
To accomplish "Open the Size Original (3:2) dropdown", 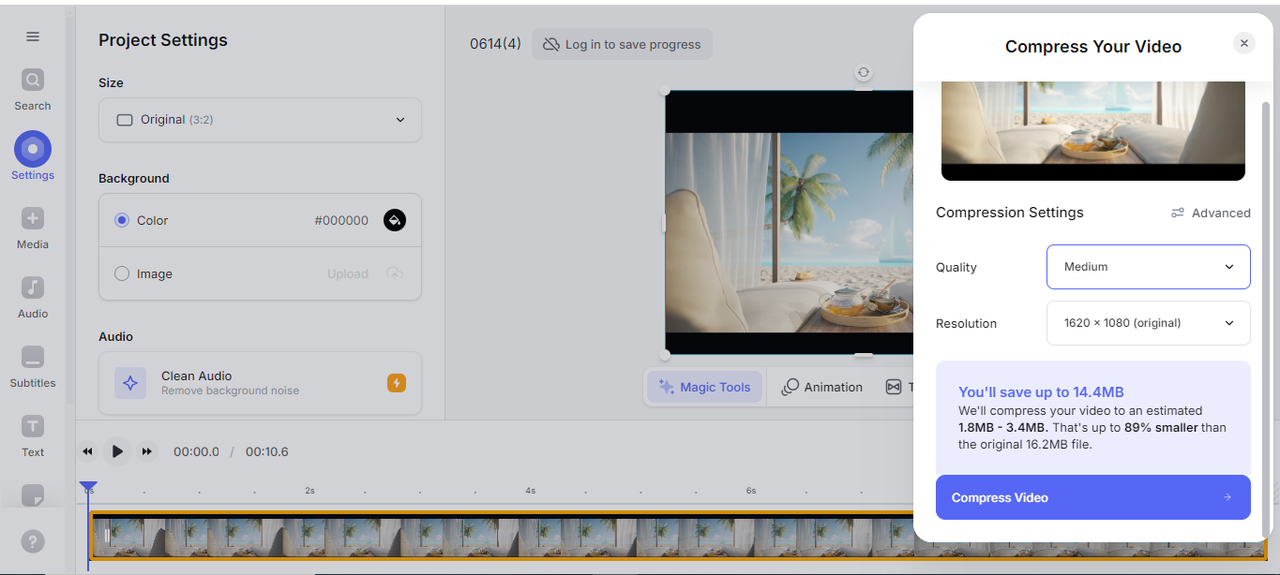I will point(260,120).
